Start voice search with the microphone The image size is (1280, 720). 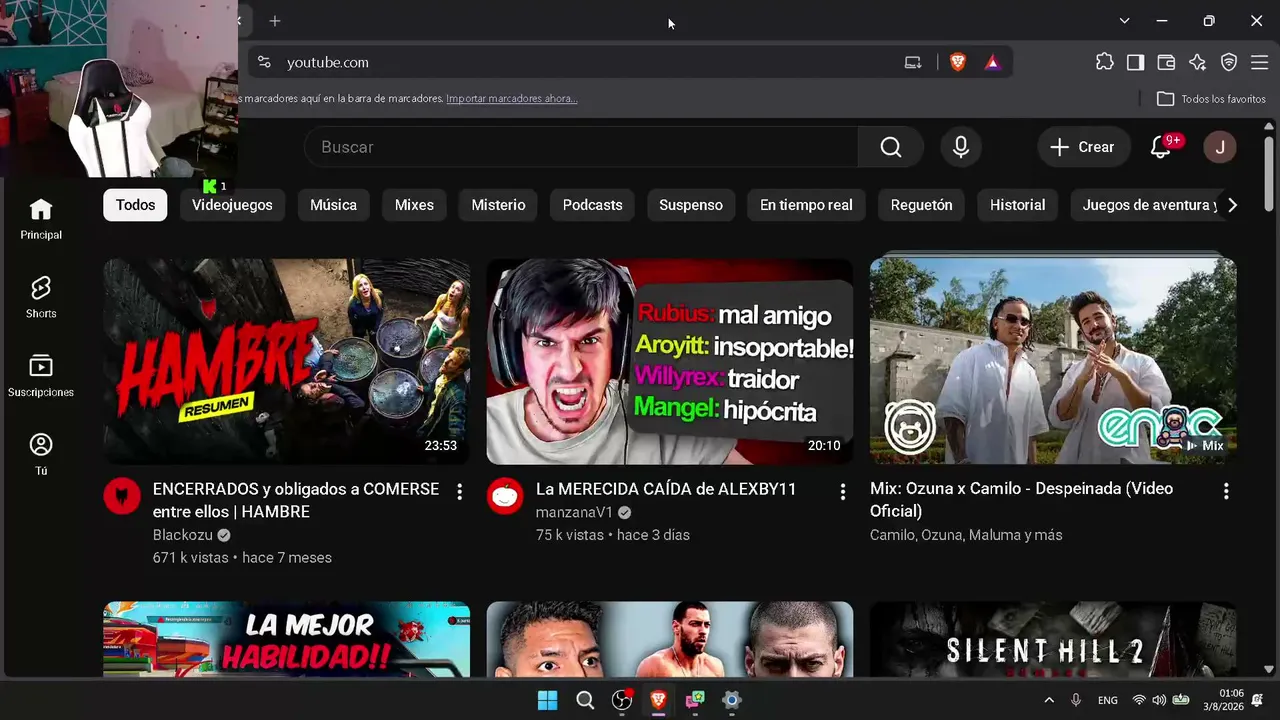pos(961,147)
